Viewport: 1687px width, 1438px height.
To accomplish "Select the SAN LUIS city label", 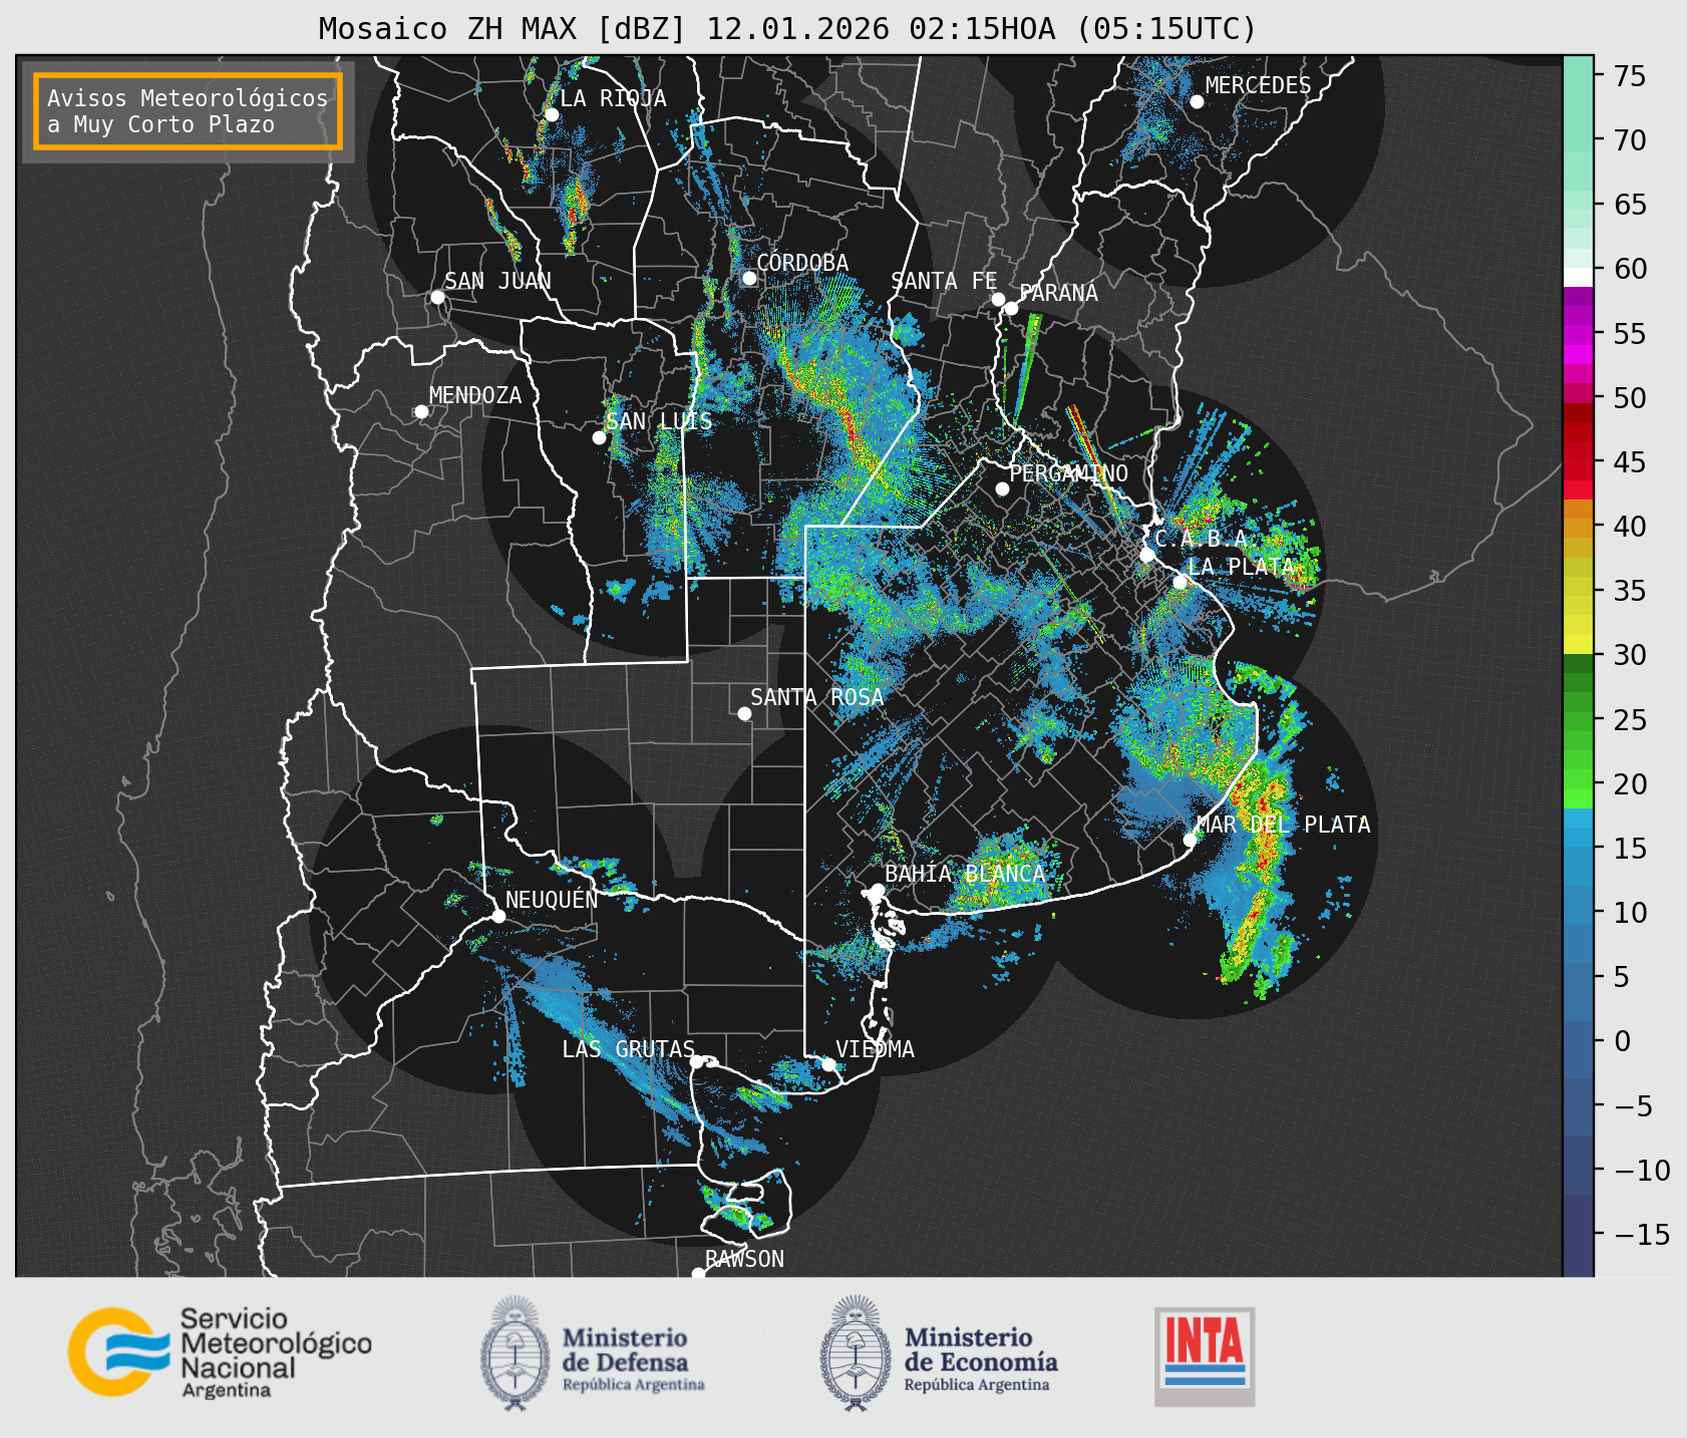I will (x=660, y=421).
